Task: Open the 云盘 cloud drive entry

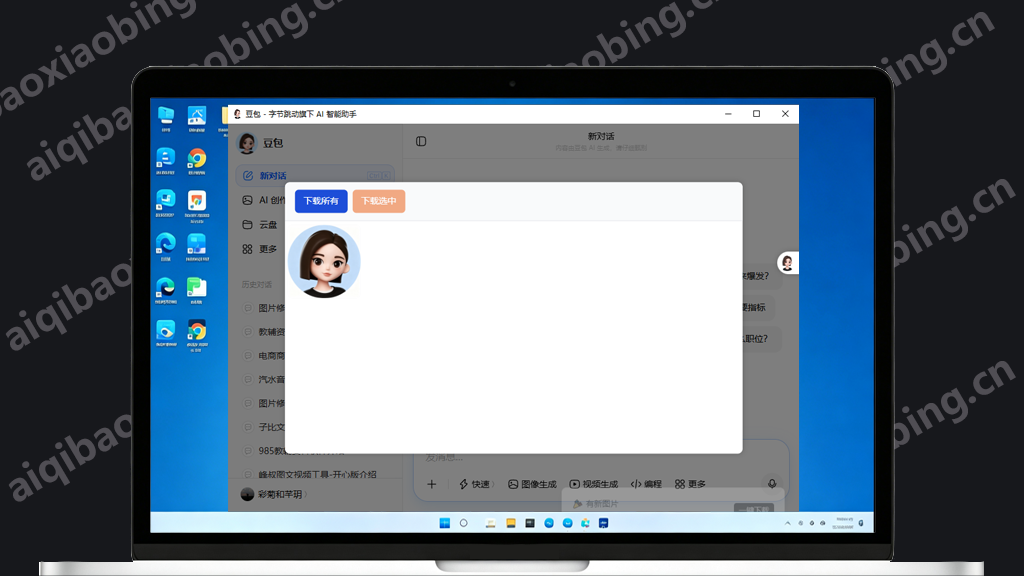Action: click(260, 225)
